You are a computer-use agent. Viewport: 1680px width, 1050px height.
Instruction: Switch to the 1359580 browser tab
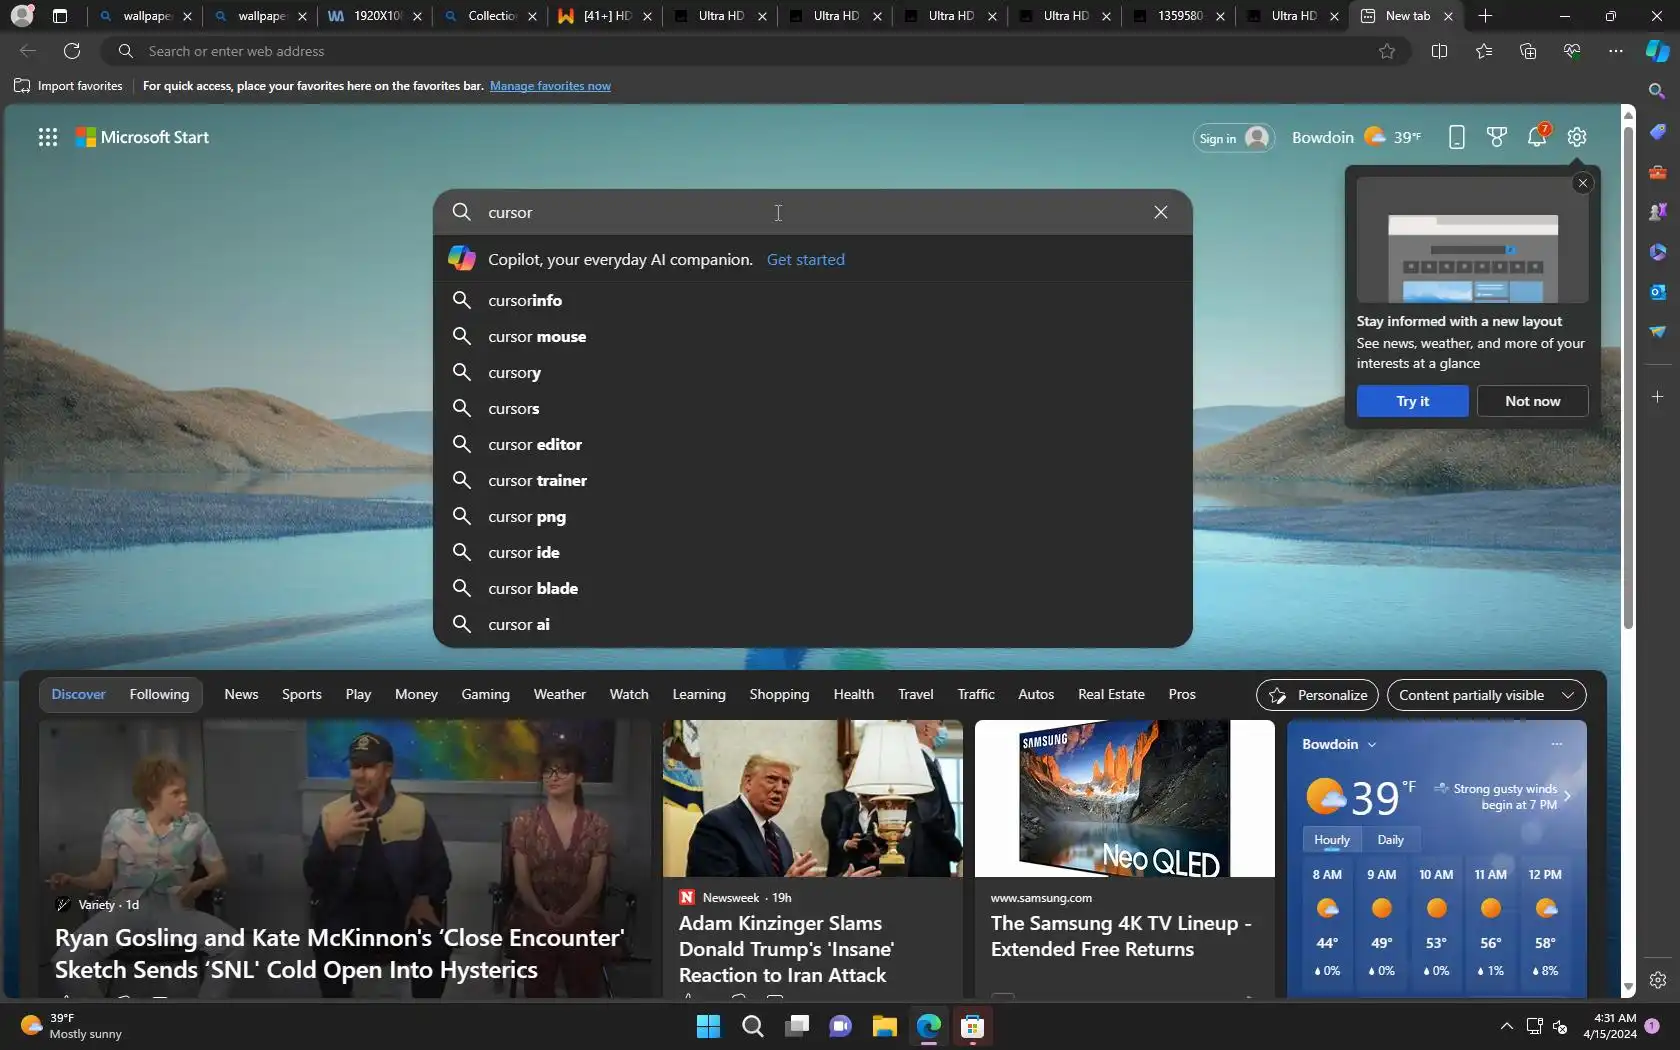pyautogui.click(x=1177, y=16)
